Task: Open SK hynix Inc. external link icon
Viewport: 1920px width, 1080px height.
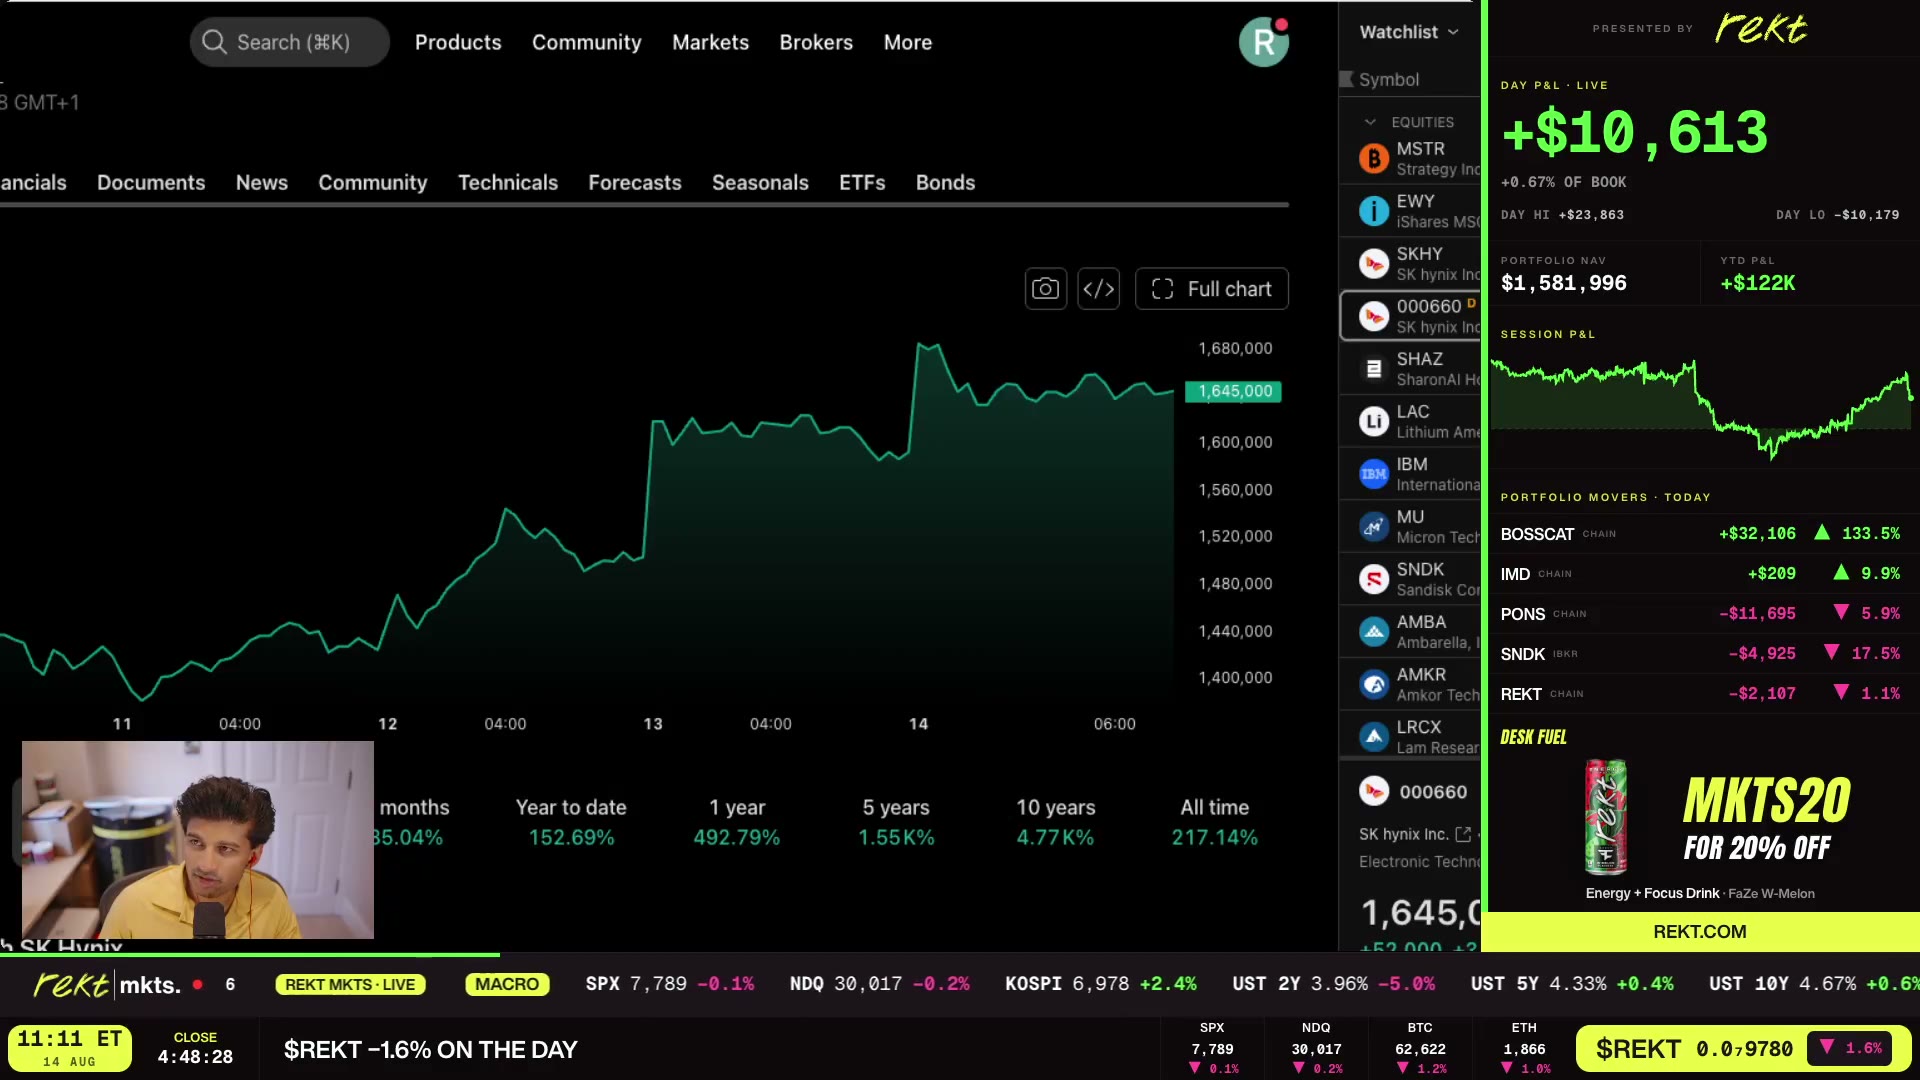Action: click(x=1463, y=834)
